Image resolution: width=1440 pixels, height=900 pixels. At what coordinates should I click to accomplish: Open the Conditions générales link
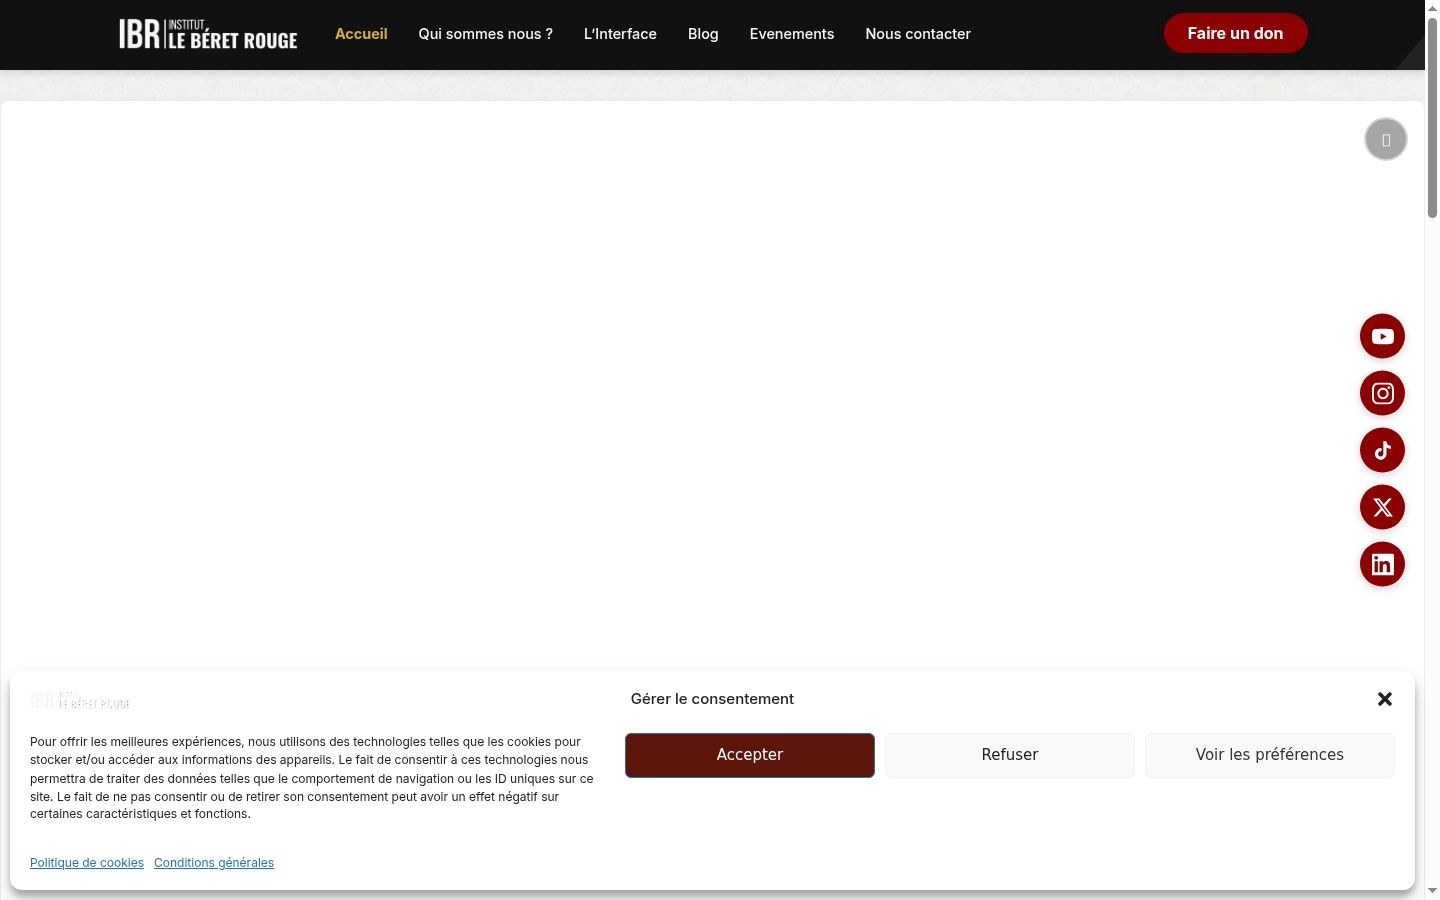[x=214, y=863]
